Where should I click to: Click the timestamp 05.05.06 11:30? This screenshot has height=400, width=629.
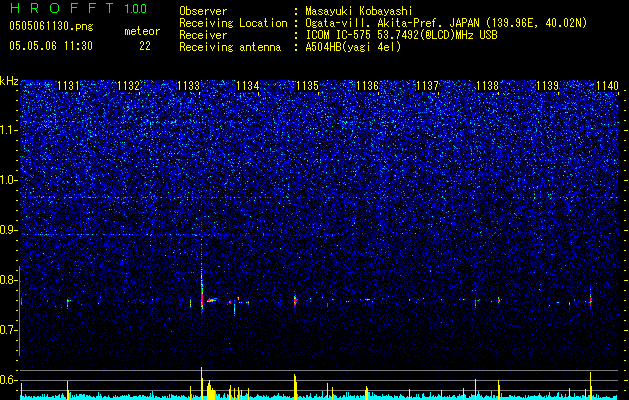coord(51,46)
